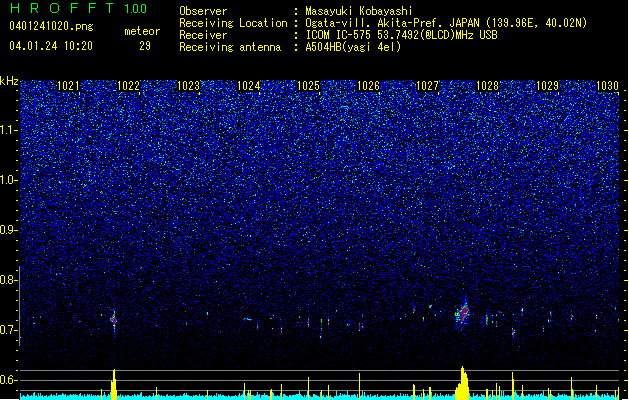
Task: Click the HROFFT title text
Action: [x=62, y=8]
